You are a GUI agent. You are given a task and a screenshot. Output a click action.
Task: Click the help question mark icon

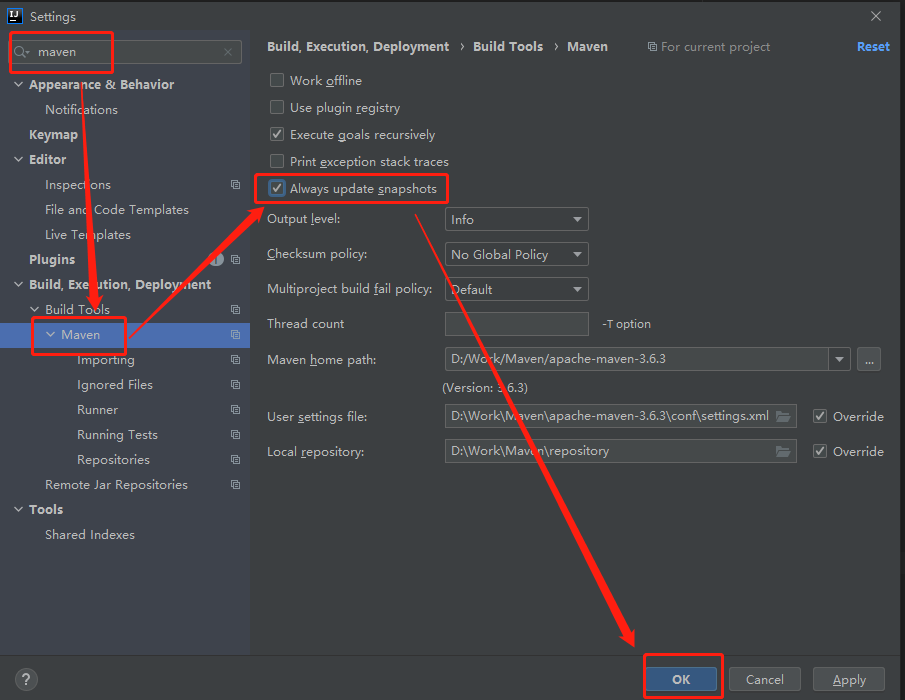pos(26,679)
